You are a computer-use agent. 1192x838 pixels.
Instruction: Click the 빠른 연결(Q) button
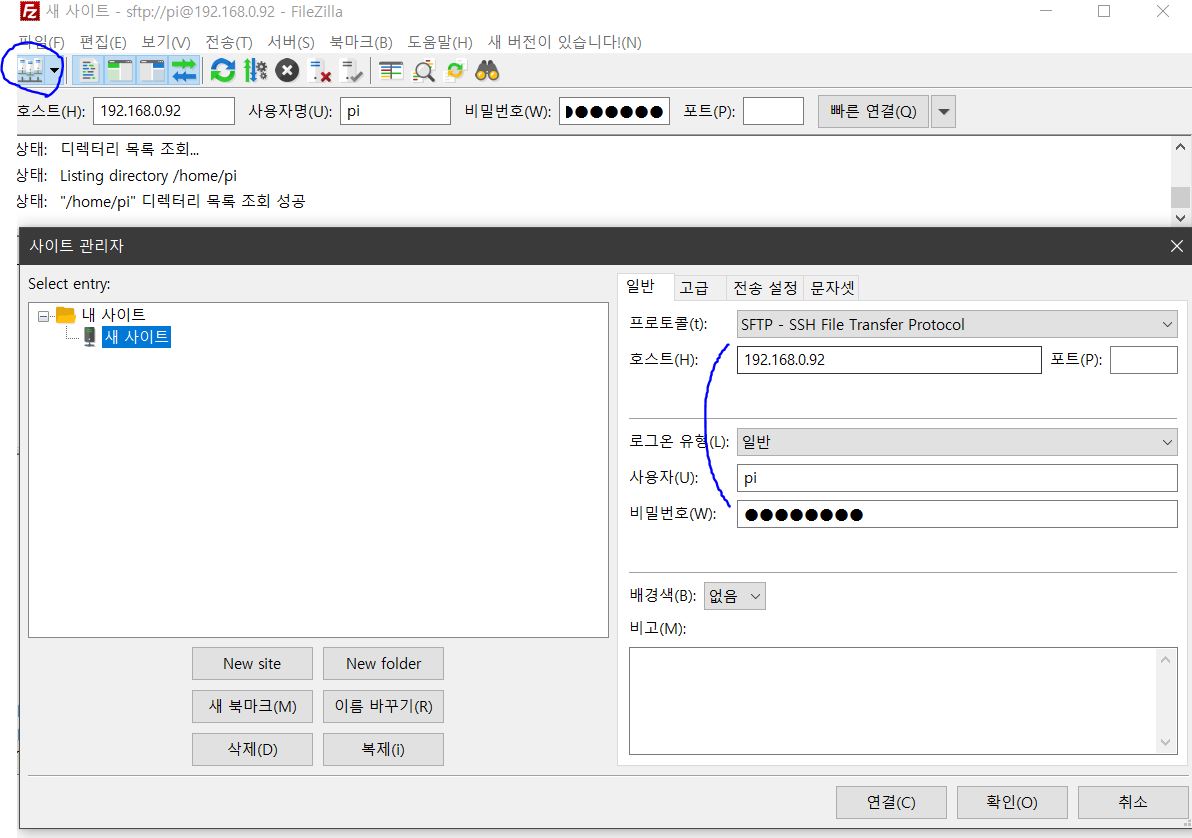[x=873, y=112]
